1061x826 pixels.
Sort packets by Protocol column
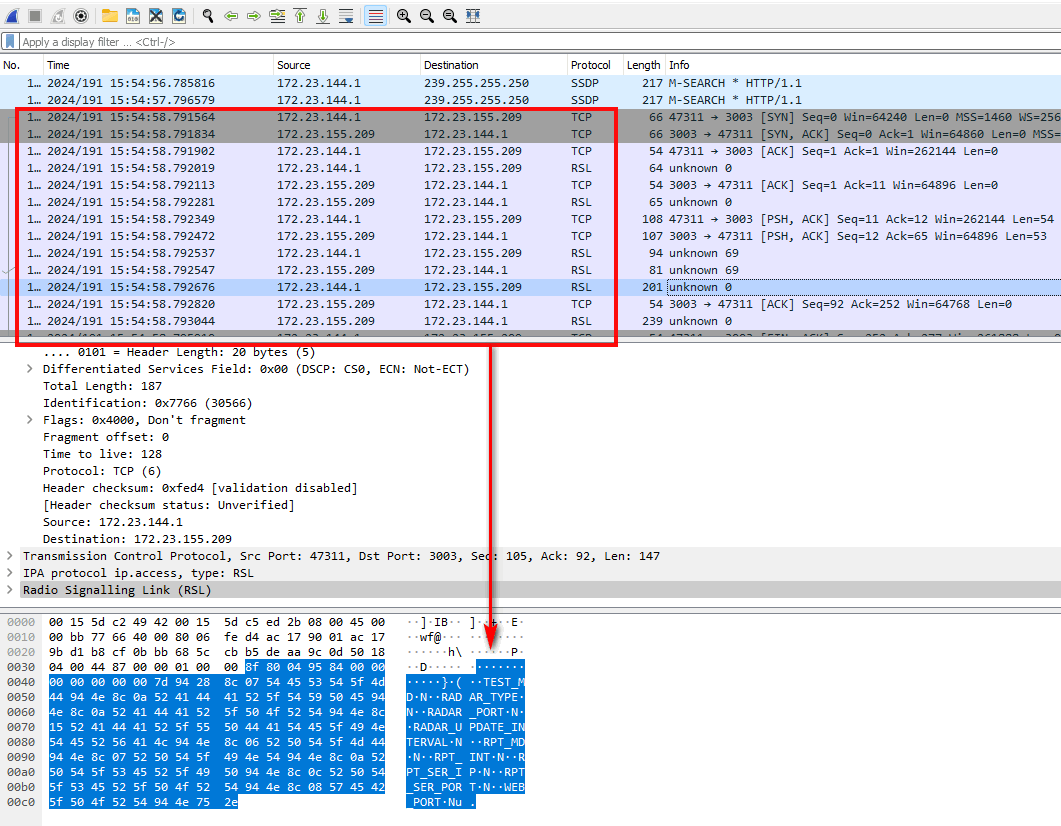pos(595,65)
